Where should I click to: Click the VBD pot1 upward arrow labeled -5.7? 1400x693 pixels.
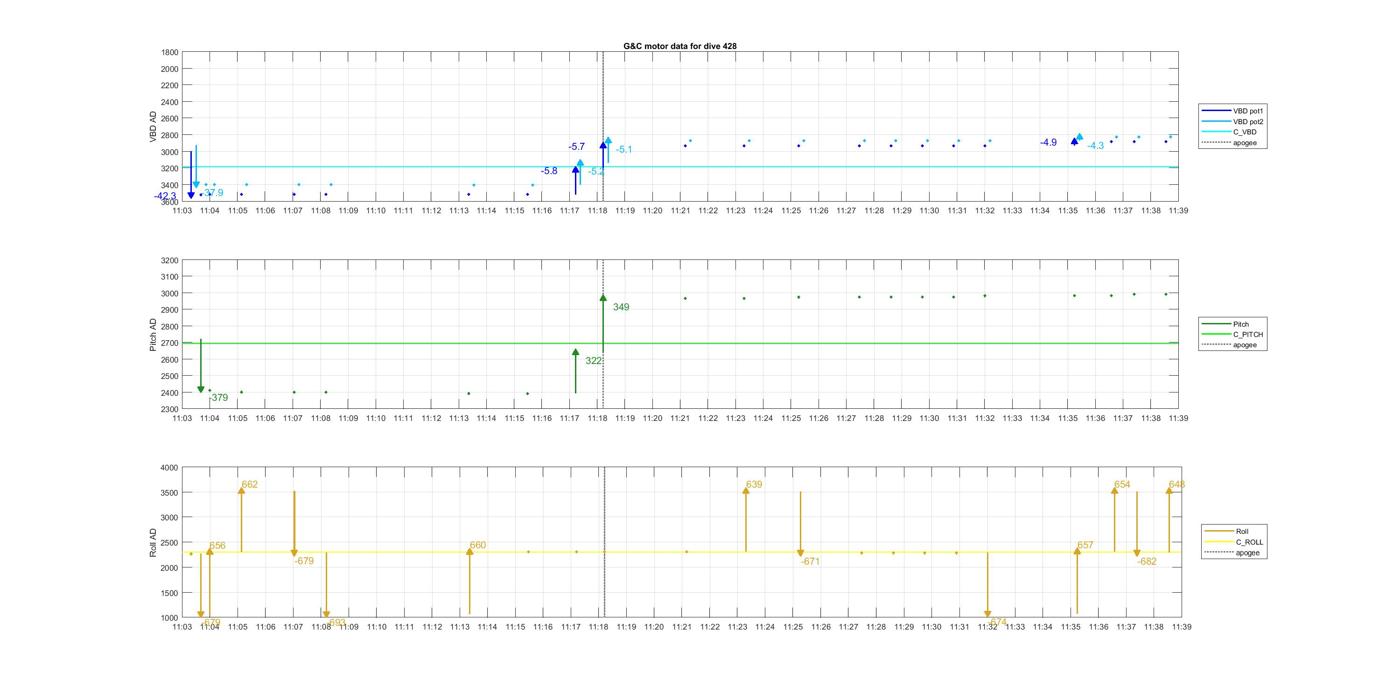click(603, 153)
